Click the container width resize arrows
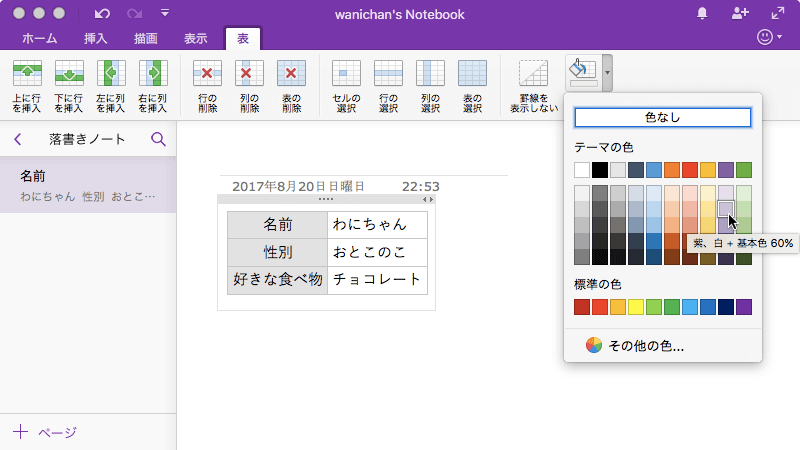This screenshot has width=800, height=450. 428,199
